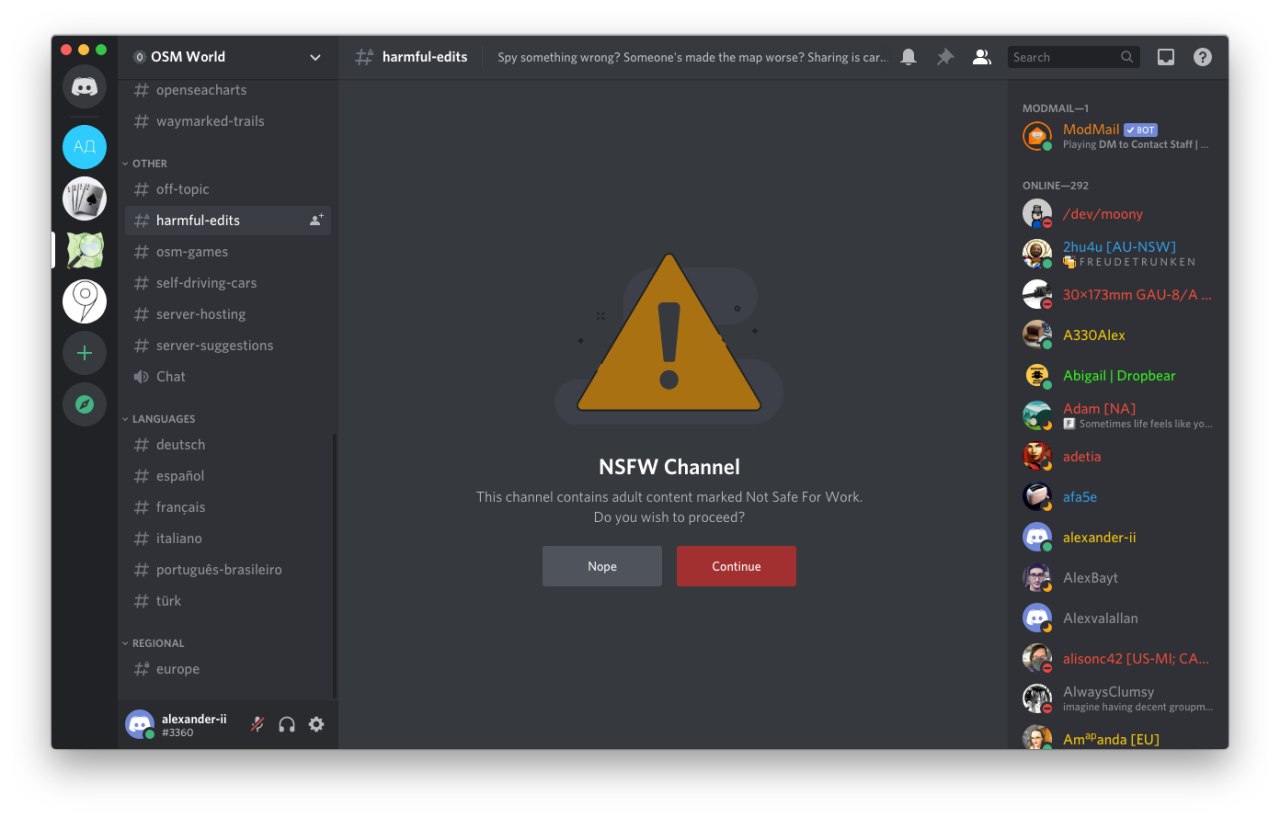This screenshot has width=1280, height=817.
Task: Click alexander-ii avatar in user panel
Action: [140, 724]
